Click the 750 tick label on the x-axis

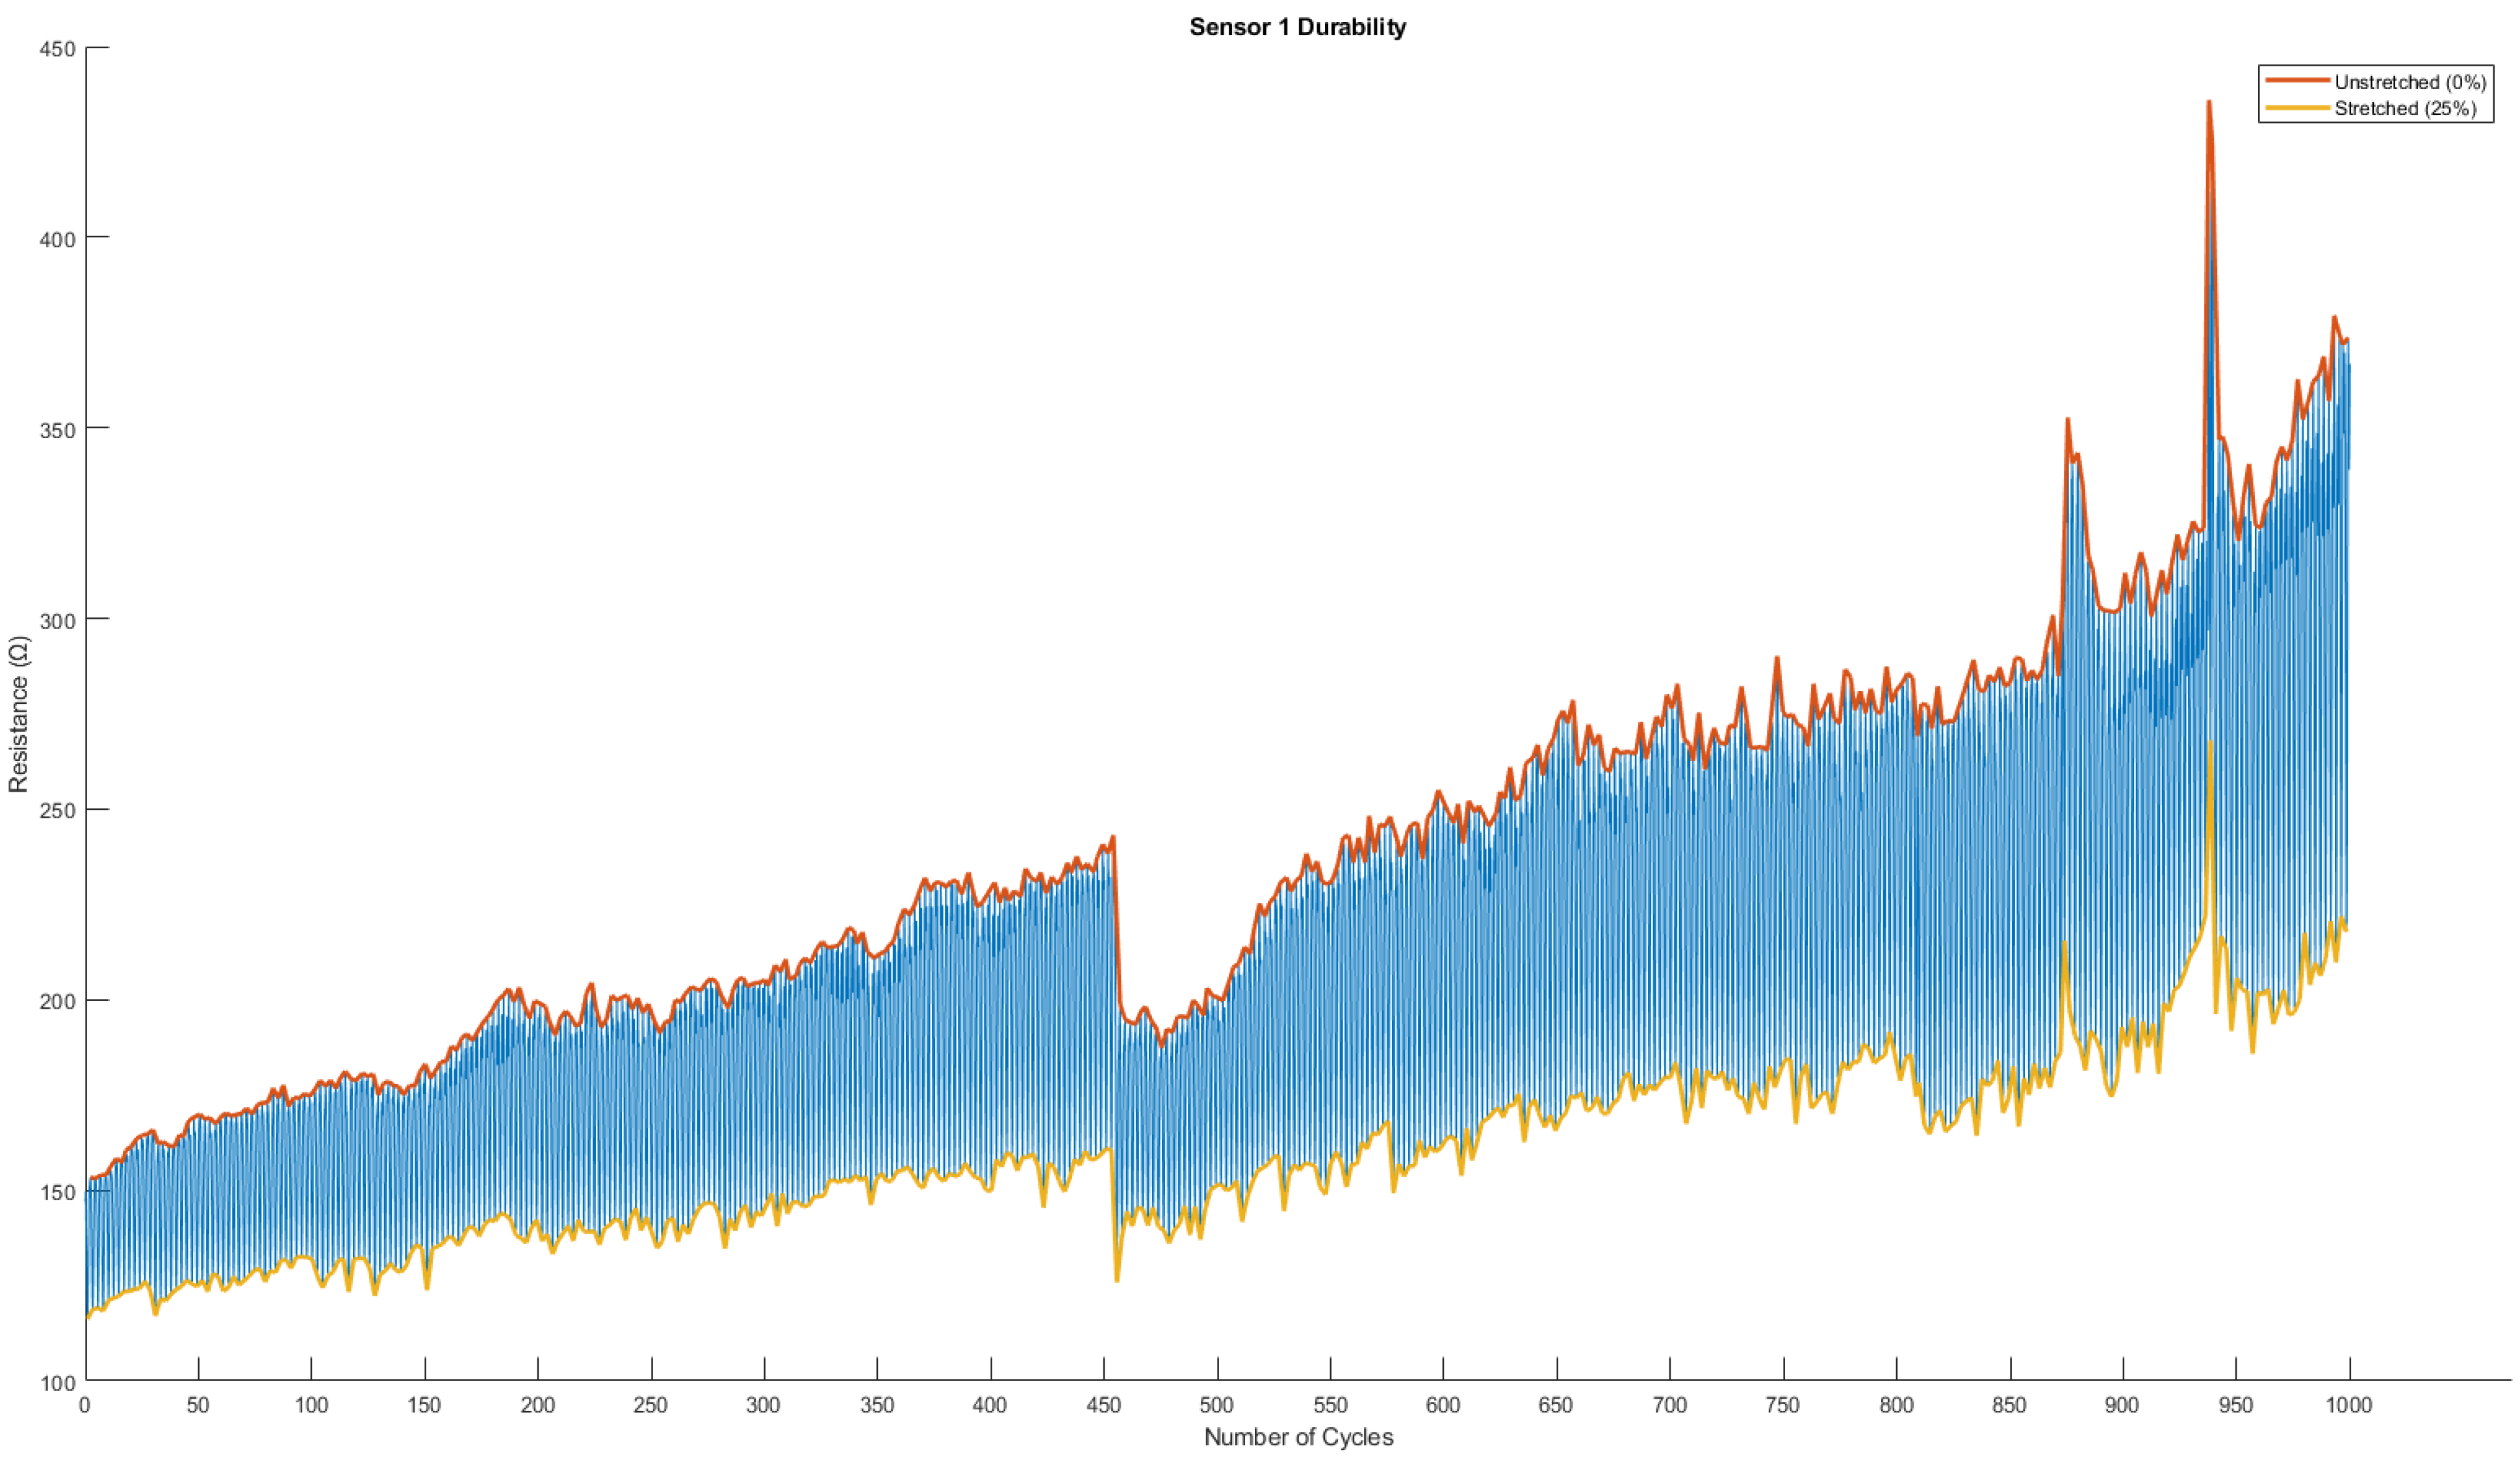[1782, 1406]
